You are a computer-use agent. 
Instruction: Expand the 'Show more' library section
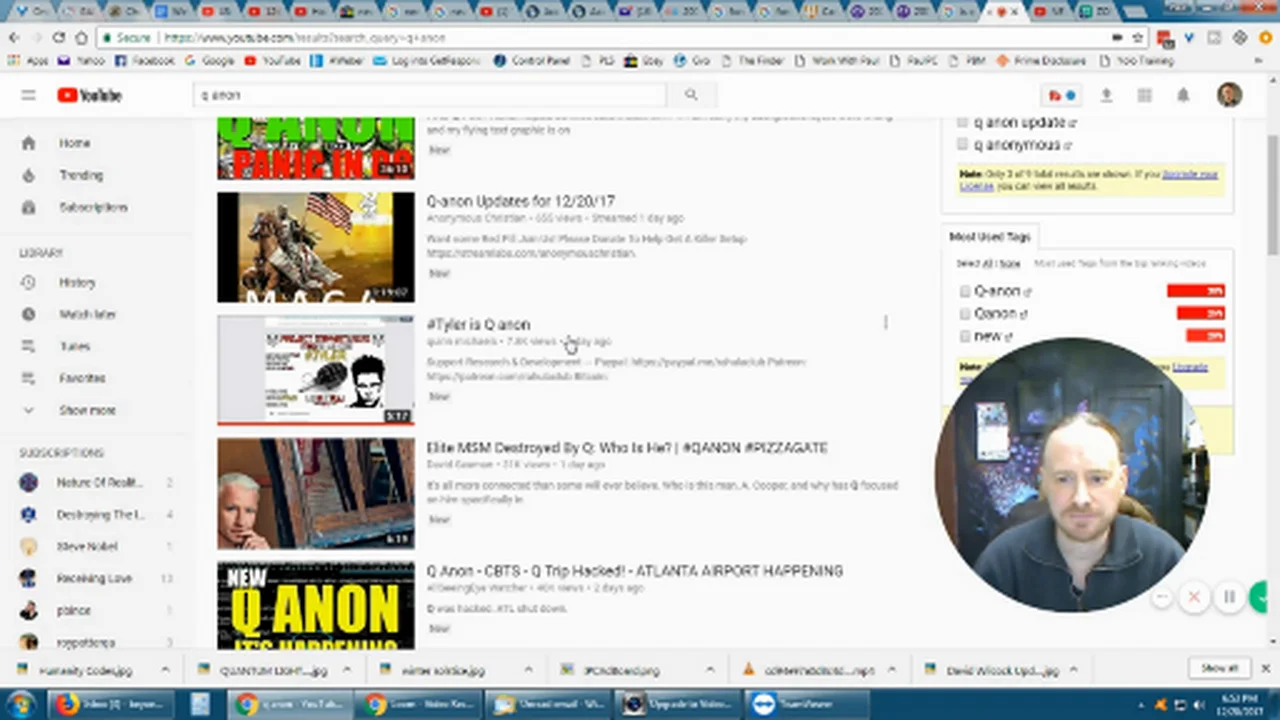pyautogui.click(x=86, y=410)
